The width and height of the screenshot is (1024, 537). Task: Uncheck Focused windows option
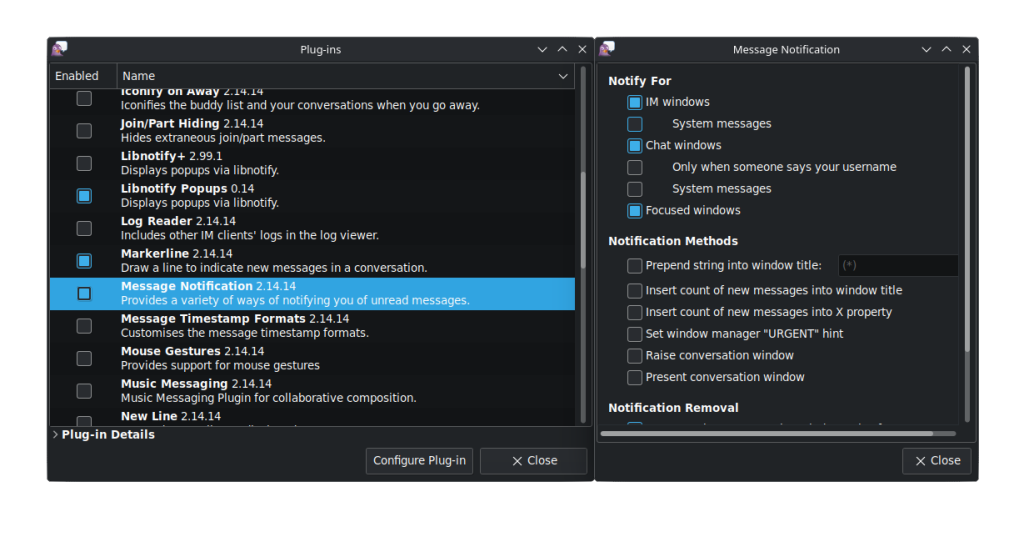tap(635, 211)
